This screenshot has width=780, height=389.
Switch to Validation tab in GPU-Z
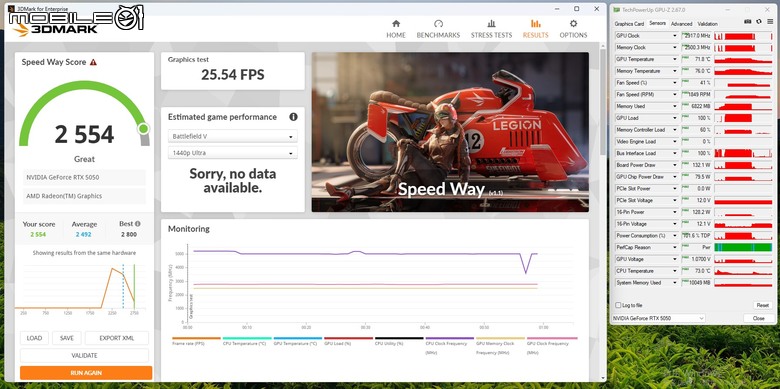[x=707, y=23]
